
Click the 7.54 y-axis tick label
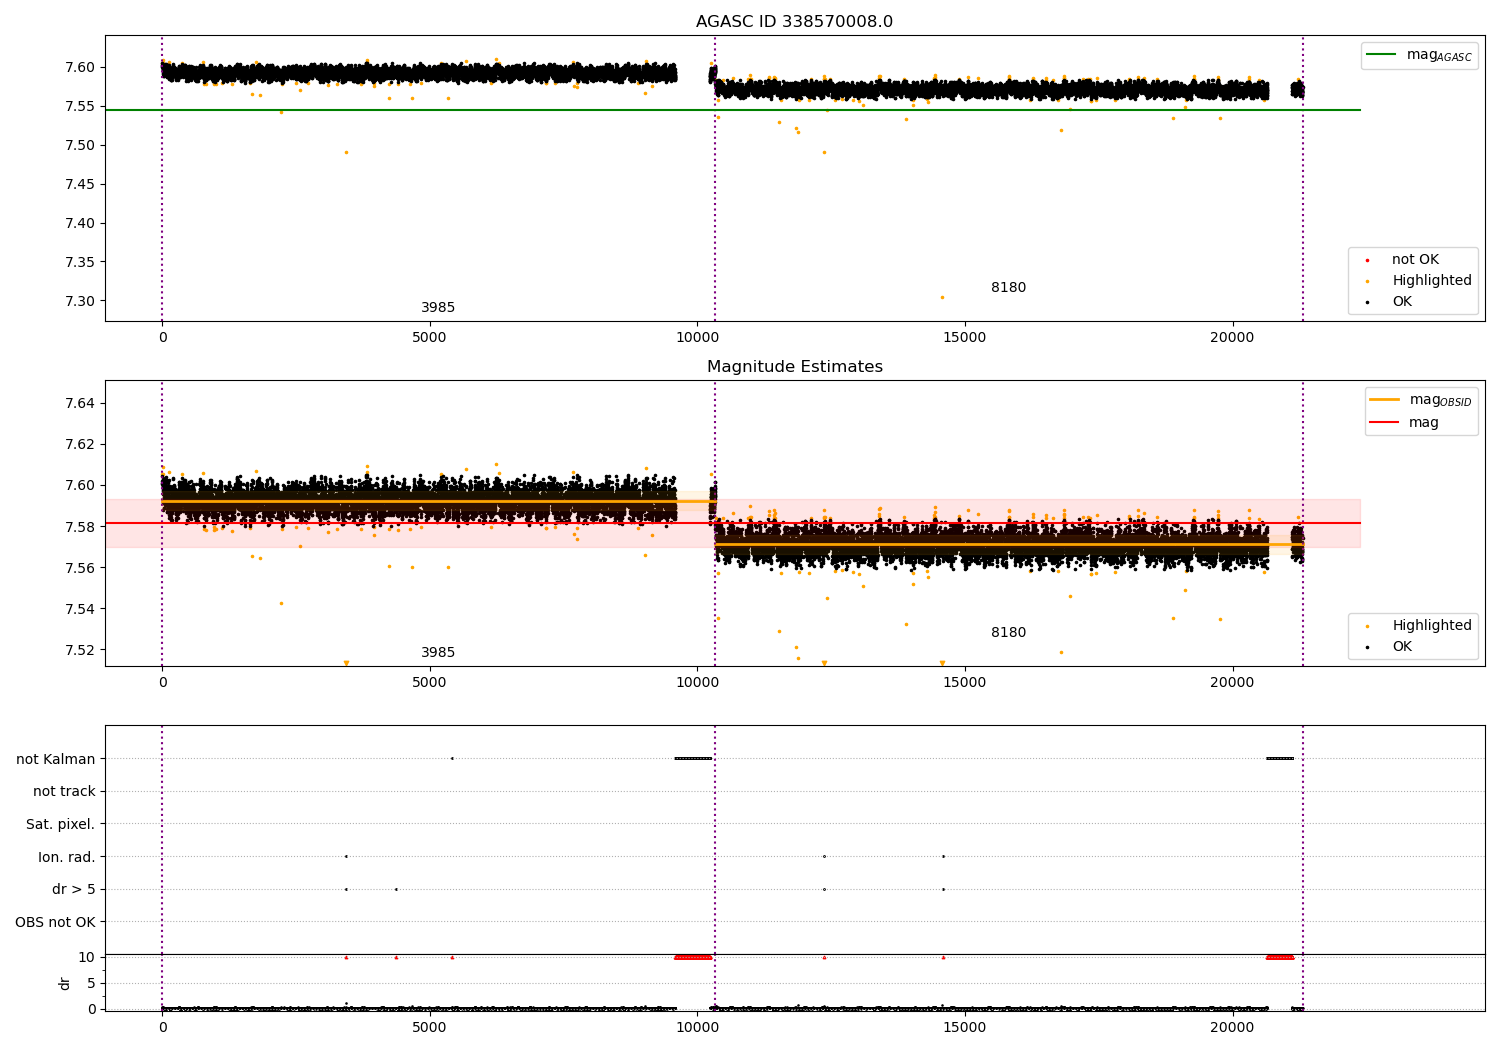[x=82, y=609]
